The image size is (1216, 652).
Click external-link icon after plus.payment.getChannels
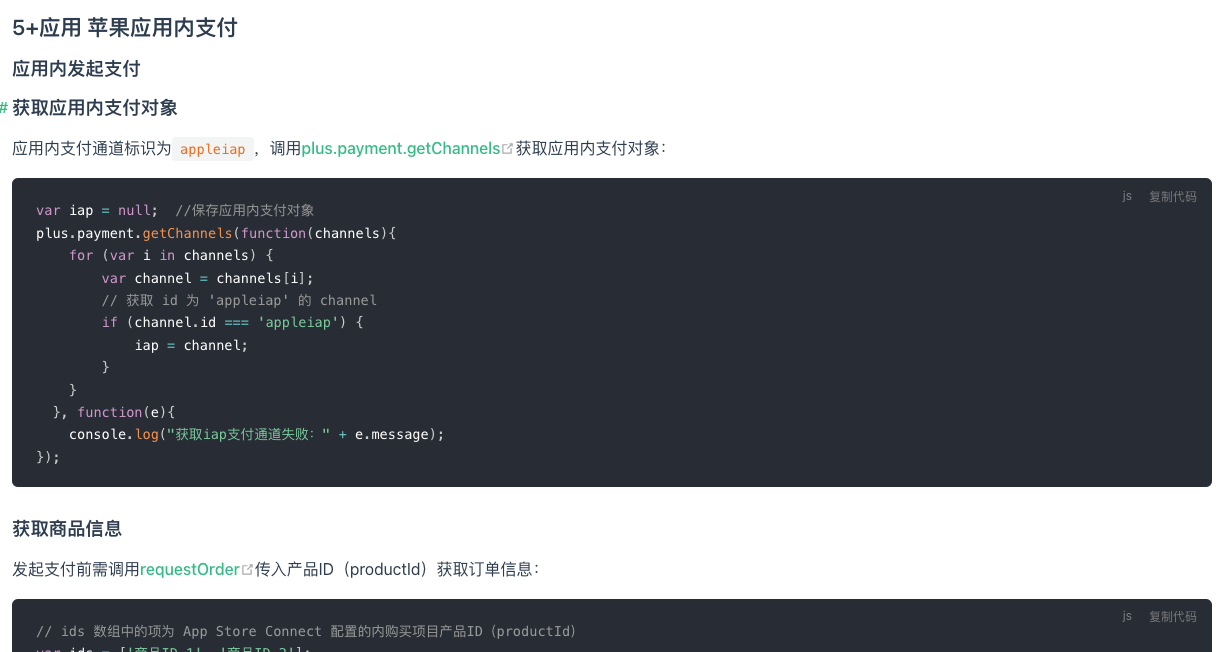[507, 149]
